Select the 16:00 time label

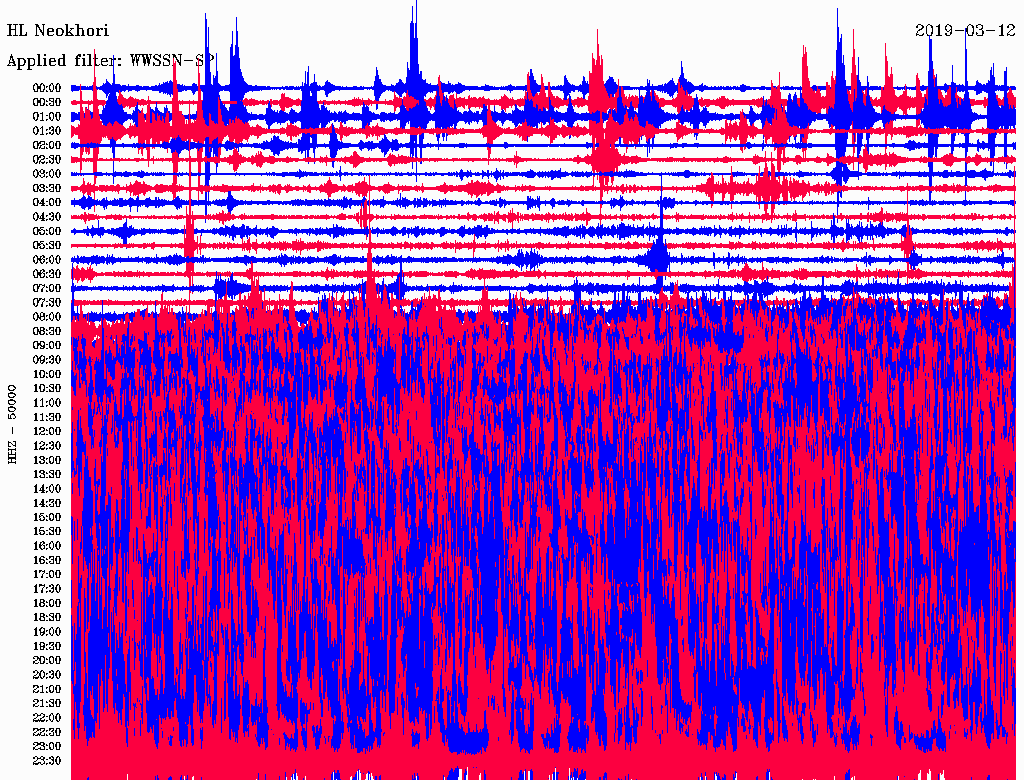click(x=47, y=546)
